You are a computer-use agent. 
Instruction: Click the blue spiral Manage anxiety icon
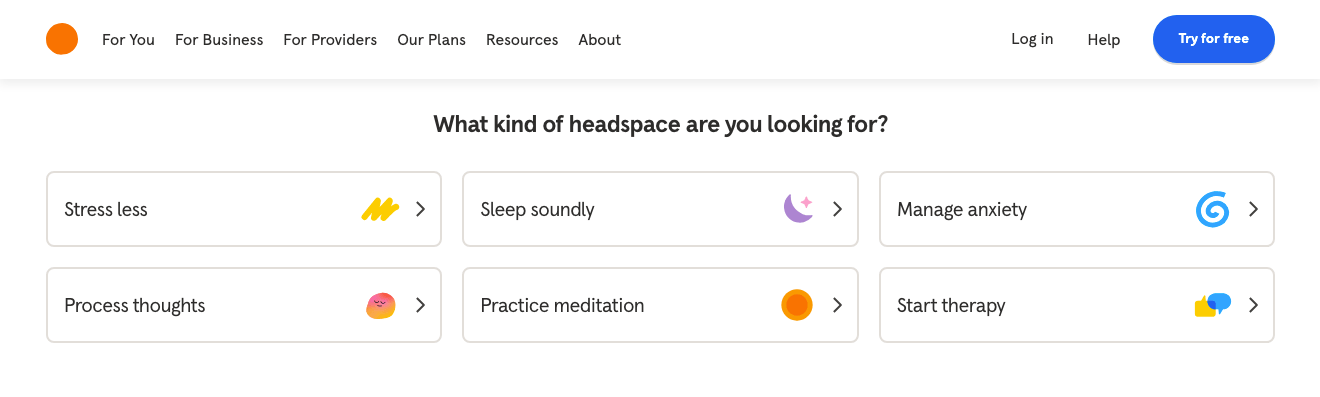tap(1212, 209)
